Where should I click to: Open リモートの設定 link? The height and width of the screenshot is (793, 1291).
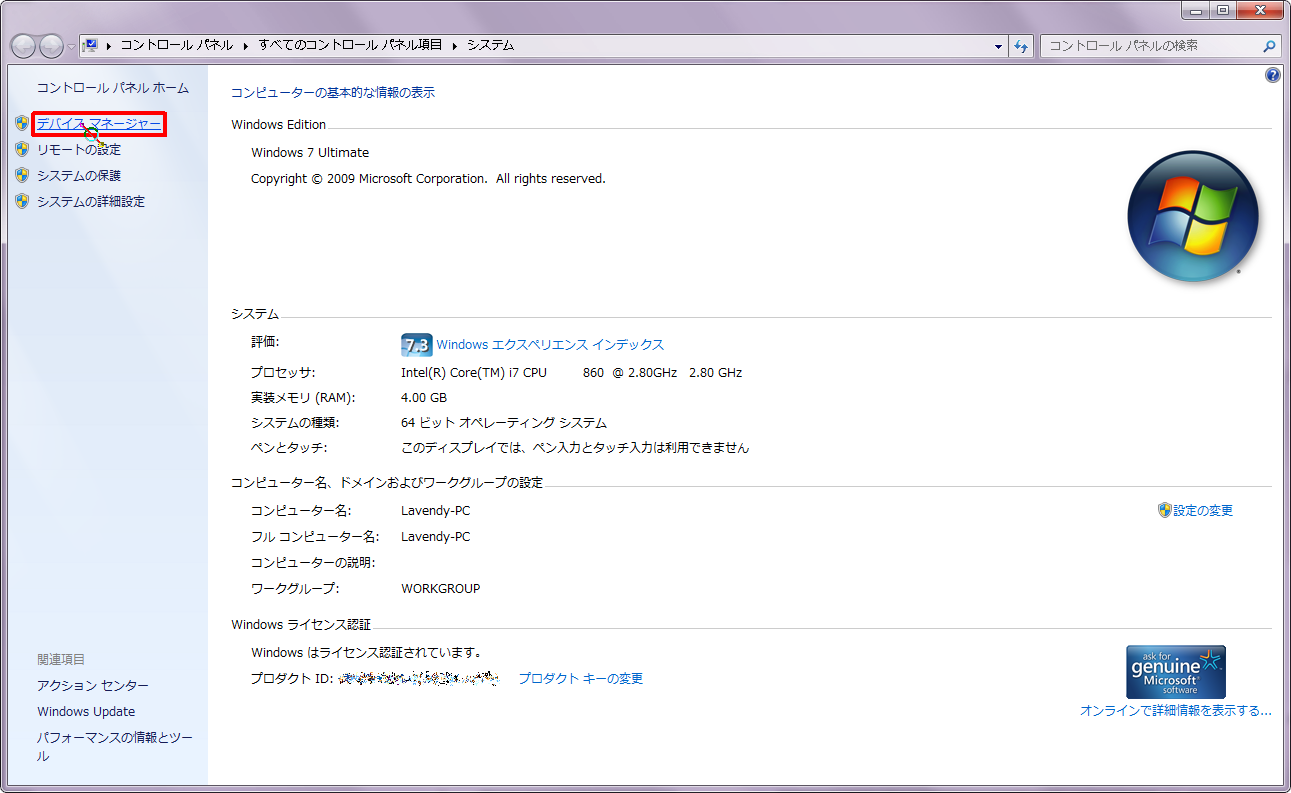tap(79, 150)
